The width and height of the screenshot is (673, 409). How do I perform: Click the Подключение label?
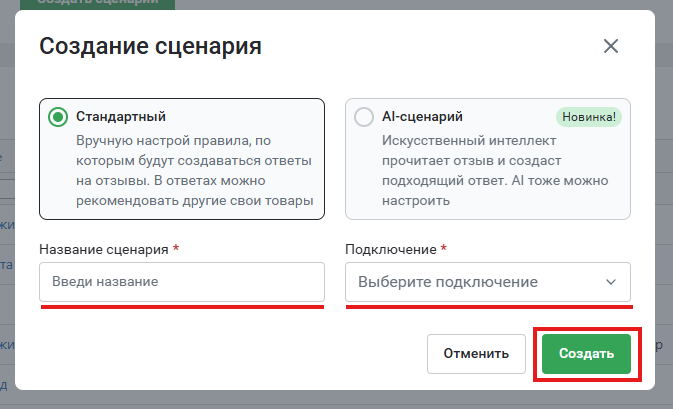[x=391, y=249]
